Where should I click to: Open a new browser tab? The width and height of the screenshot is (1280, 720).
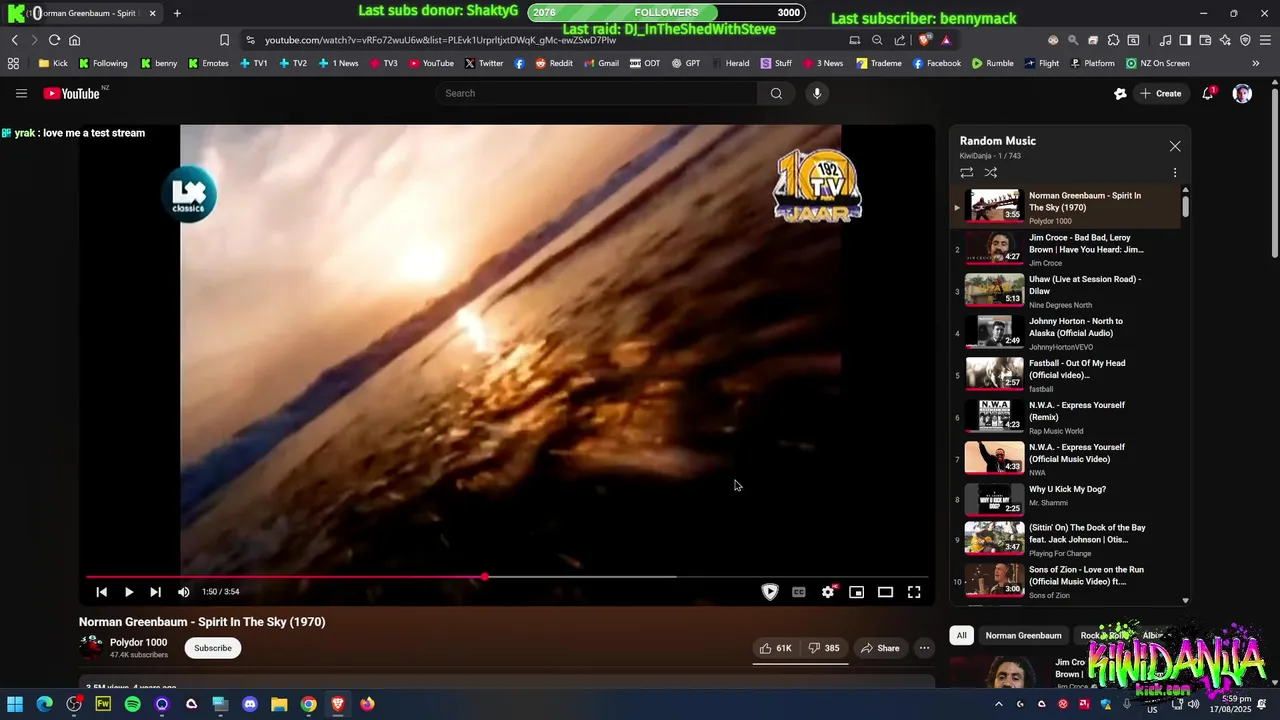177,13
